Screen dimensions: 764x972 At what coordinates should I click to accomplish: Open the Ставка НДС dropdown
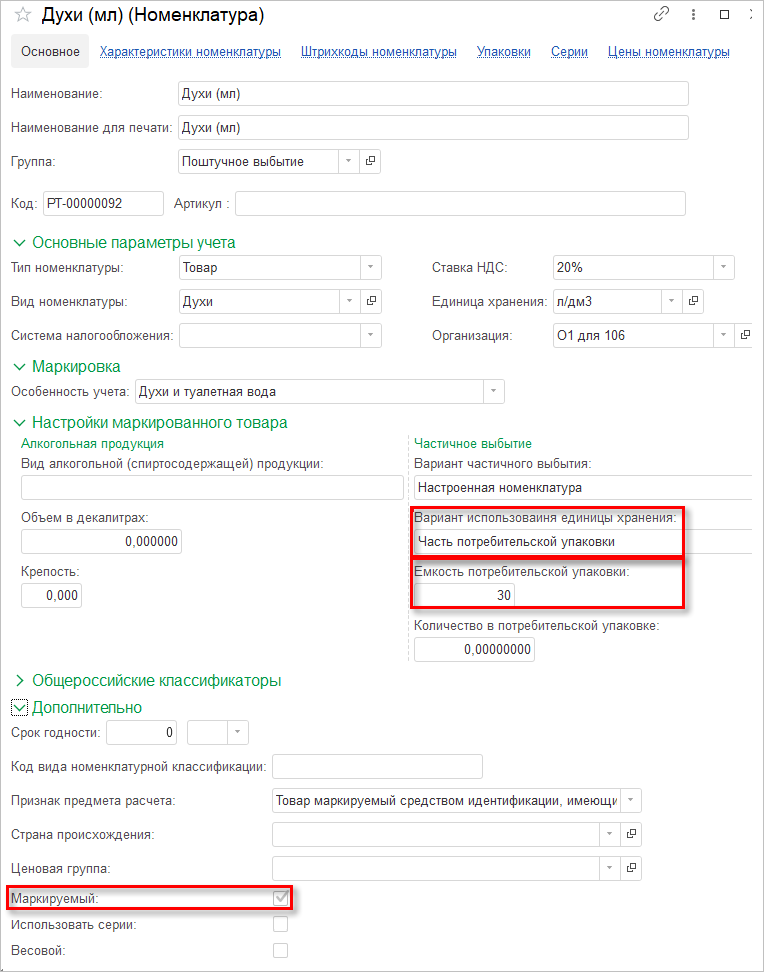[723, 267]
